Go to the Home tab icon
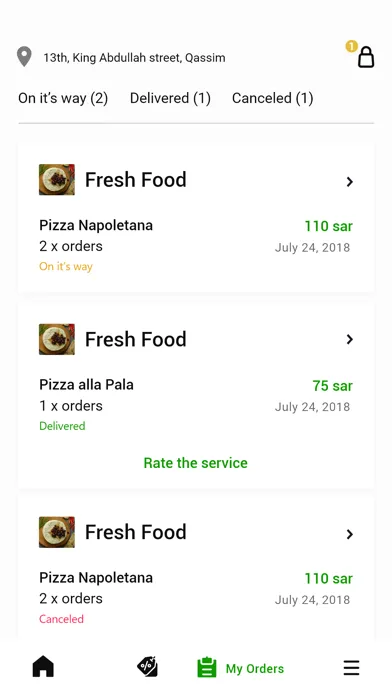 click(x=43, y=667)
